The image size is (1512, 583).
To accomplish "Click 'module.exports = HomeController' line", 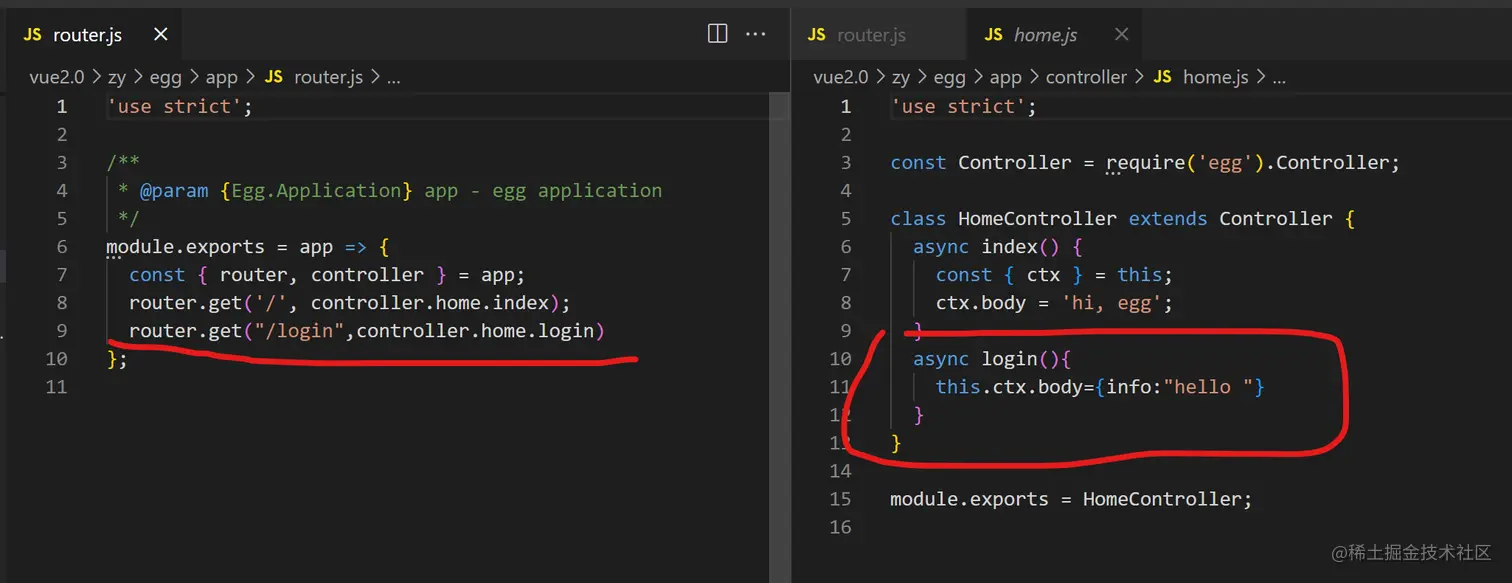I will click(1071, 499).
